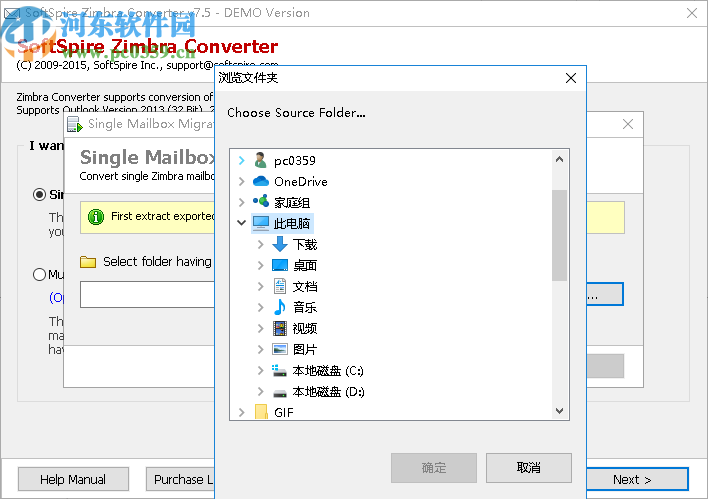
Task: Click the 家庭组 homegroup icon
Action: pos(261,202)
